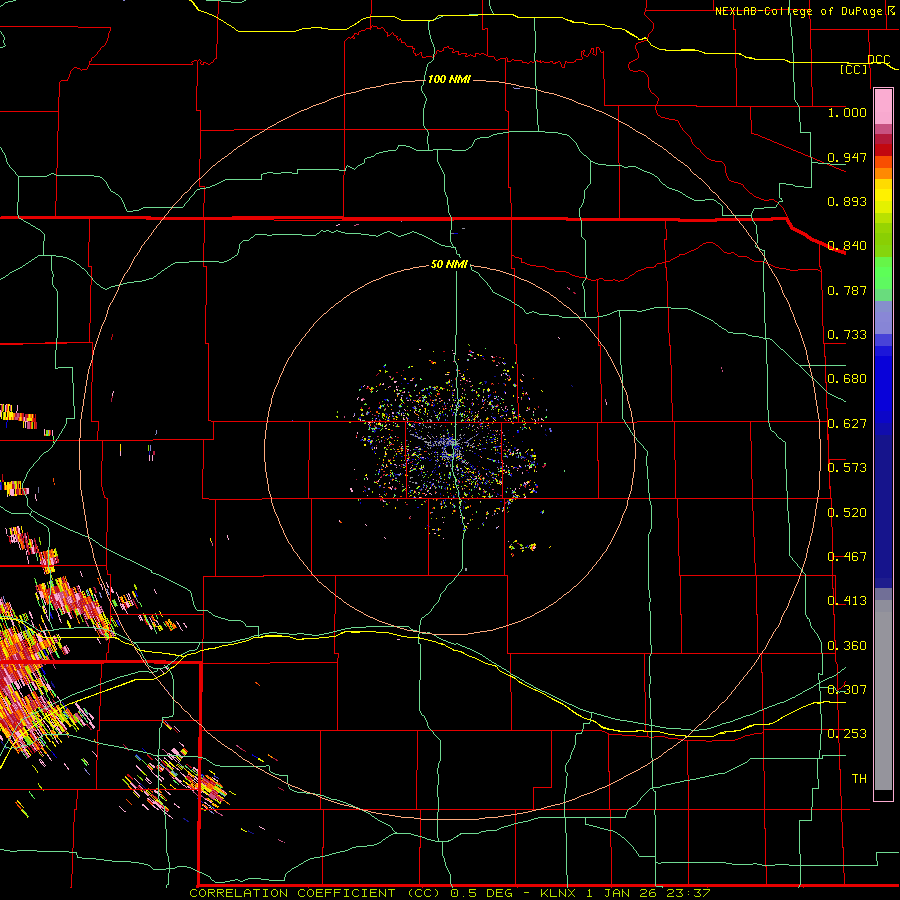Click the 0.893 color scale value
Viewport: 900px width, 900px height.
coord(847,201)
